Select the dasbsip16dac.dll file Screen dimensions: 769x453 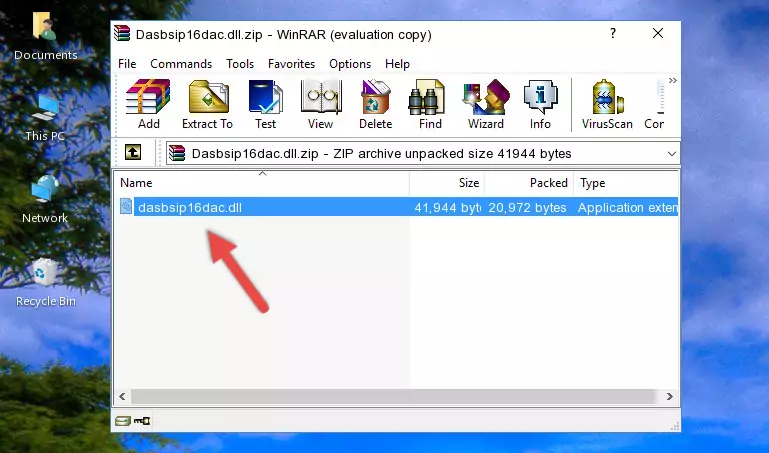tap(397, 207)
